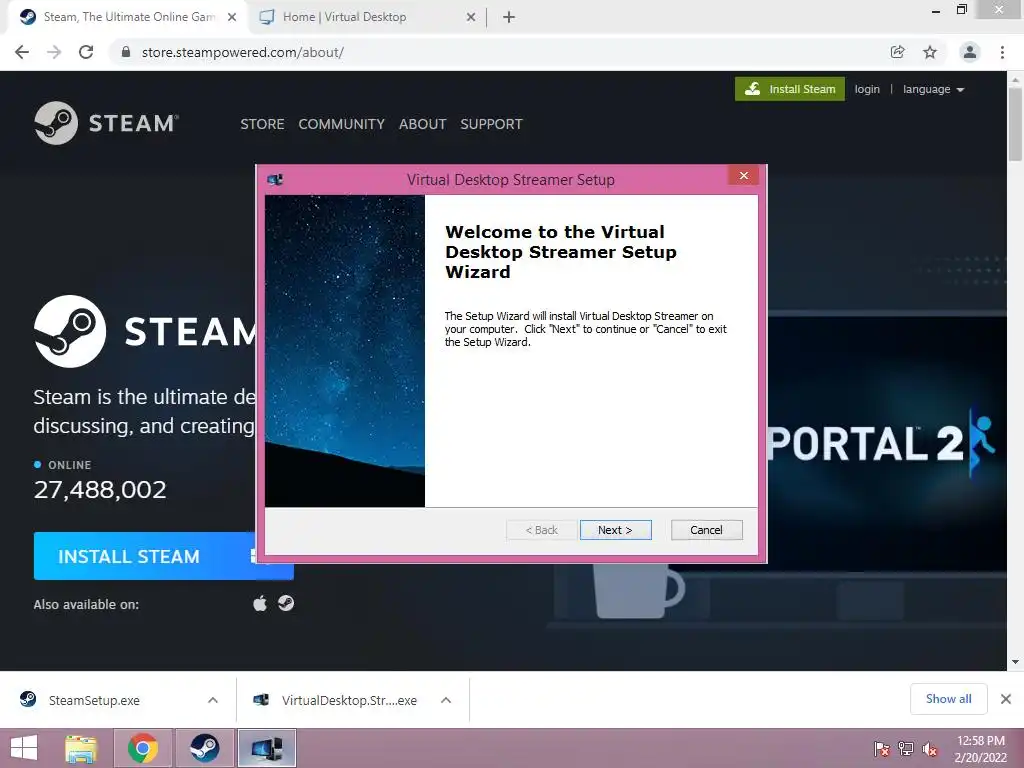Click the Virtual Desktop setup taskbar icon
The height and width of the screenshot is (768, 1024).
tap(266, 748)
